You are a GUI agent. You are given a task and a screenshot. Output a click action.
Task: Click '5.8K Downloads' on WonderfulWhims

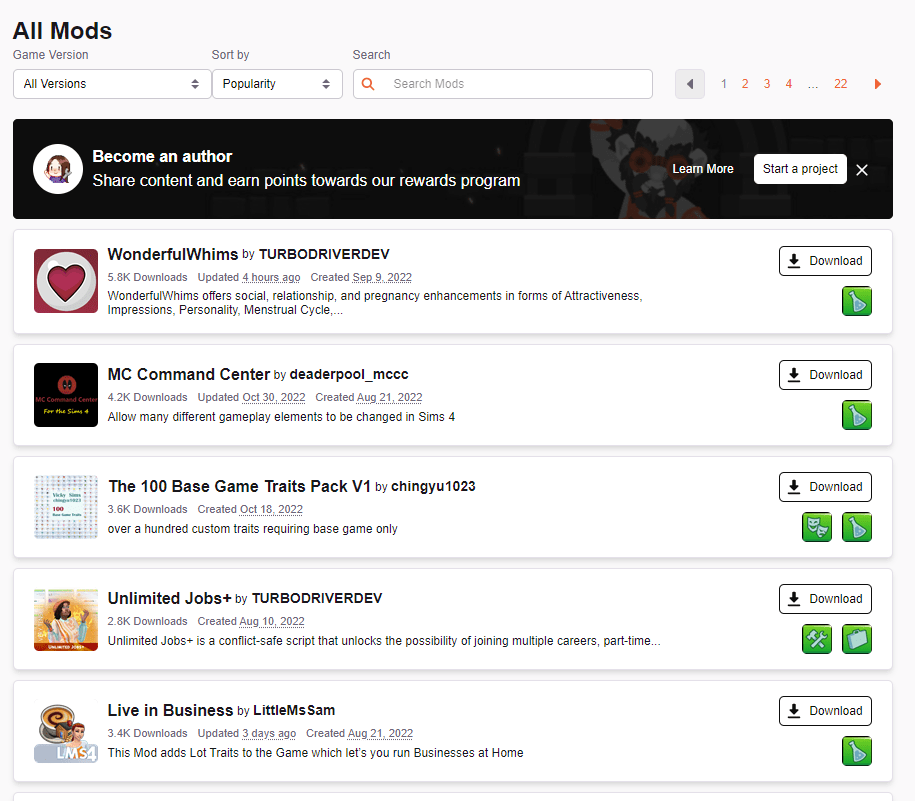pyautogui.click(x=148, y=277)
